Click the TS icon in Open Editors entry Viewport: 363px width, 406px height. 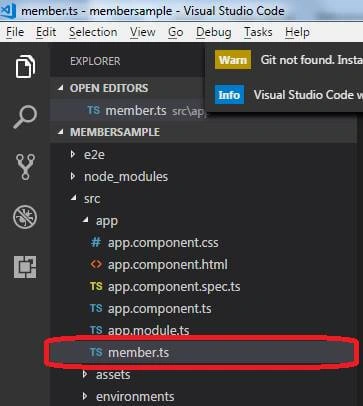94,110
